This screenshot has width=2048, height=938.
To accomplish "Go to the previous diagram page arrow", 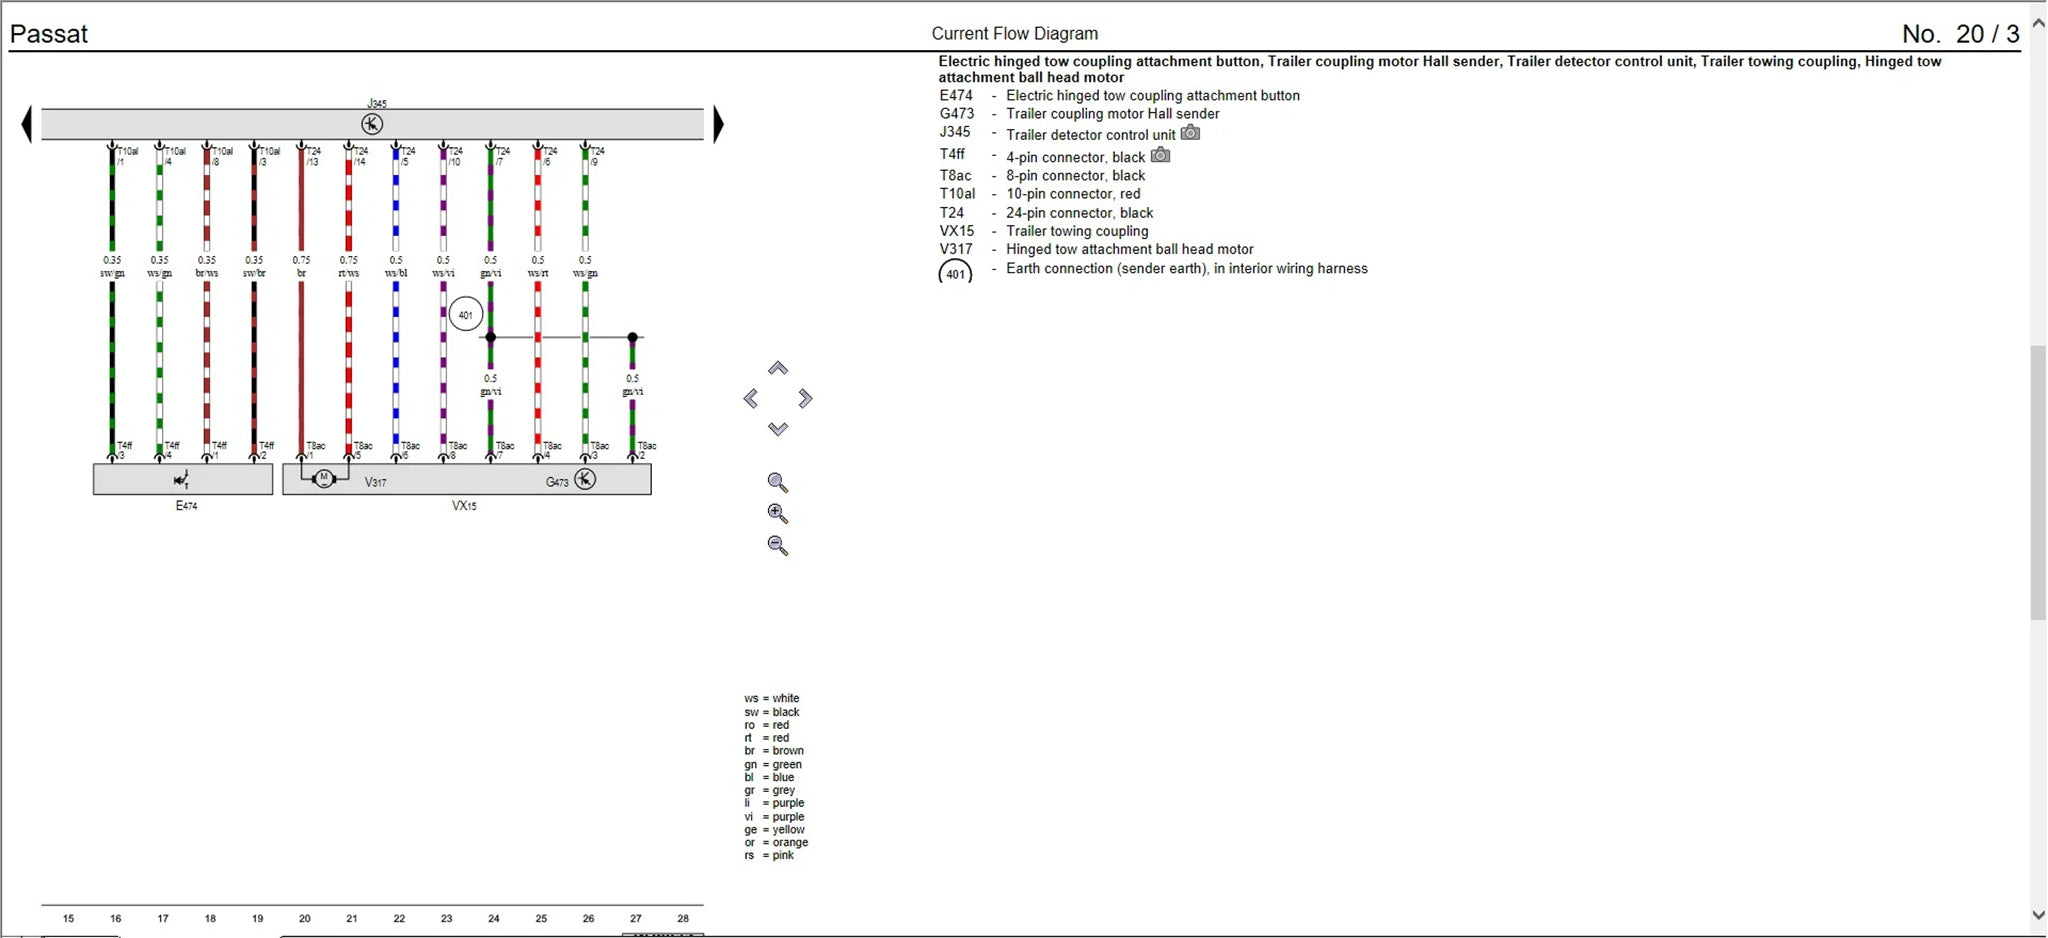I will click(27, 125).
